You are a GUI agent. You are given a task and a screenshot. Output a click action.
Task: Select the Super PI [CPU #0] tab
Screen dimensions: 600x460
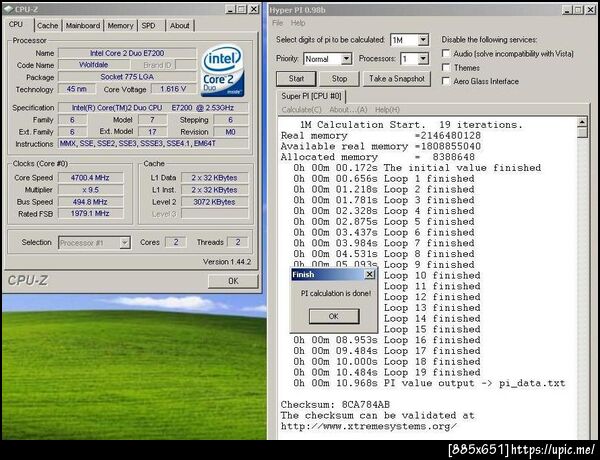(x=311, y=96)
